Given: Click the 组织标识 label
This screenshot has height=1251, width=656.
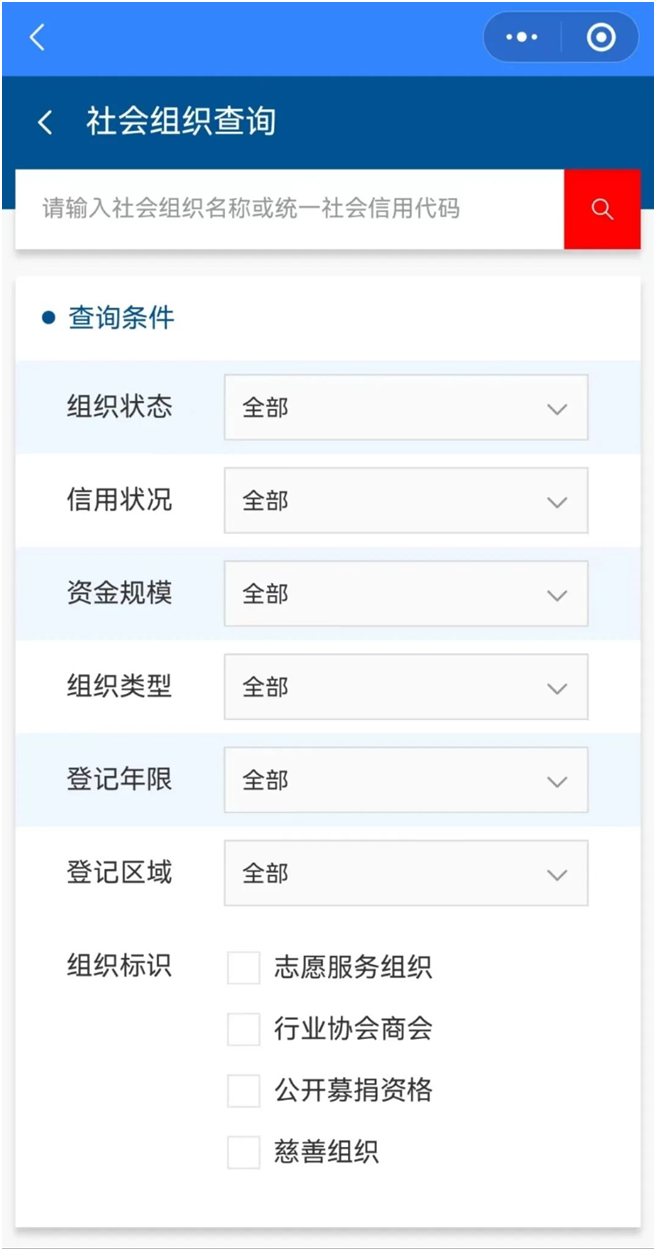Looking at the screenshot, I should pyautogui.click(x=119, y=965).
